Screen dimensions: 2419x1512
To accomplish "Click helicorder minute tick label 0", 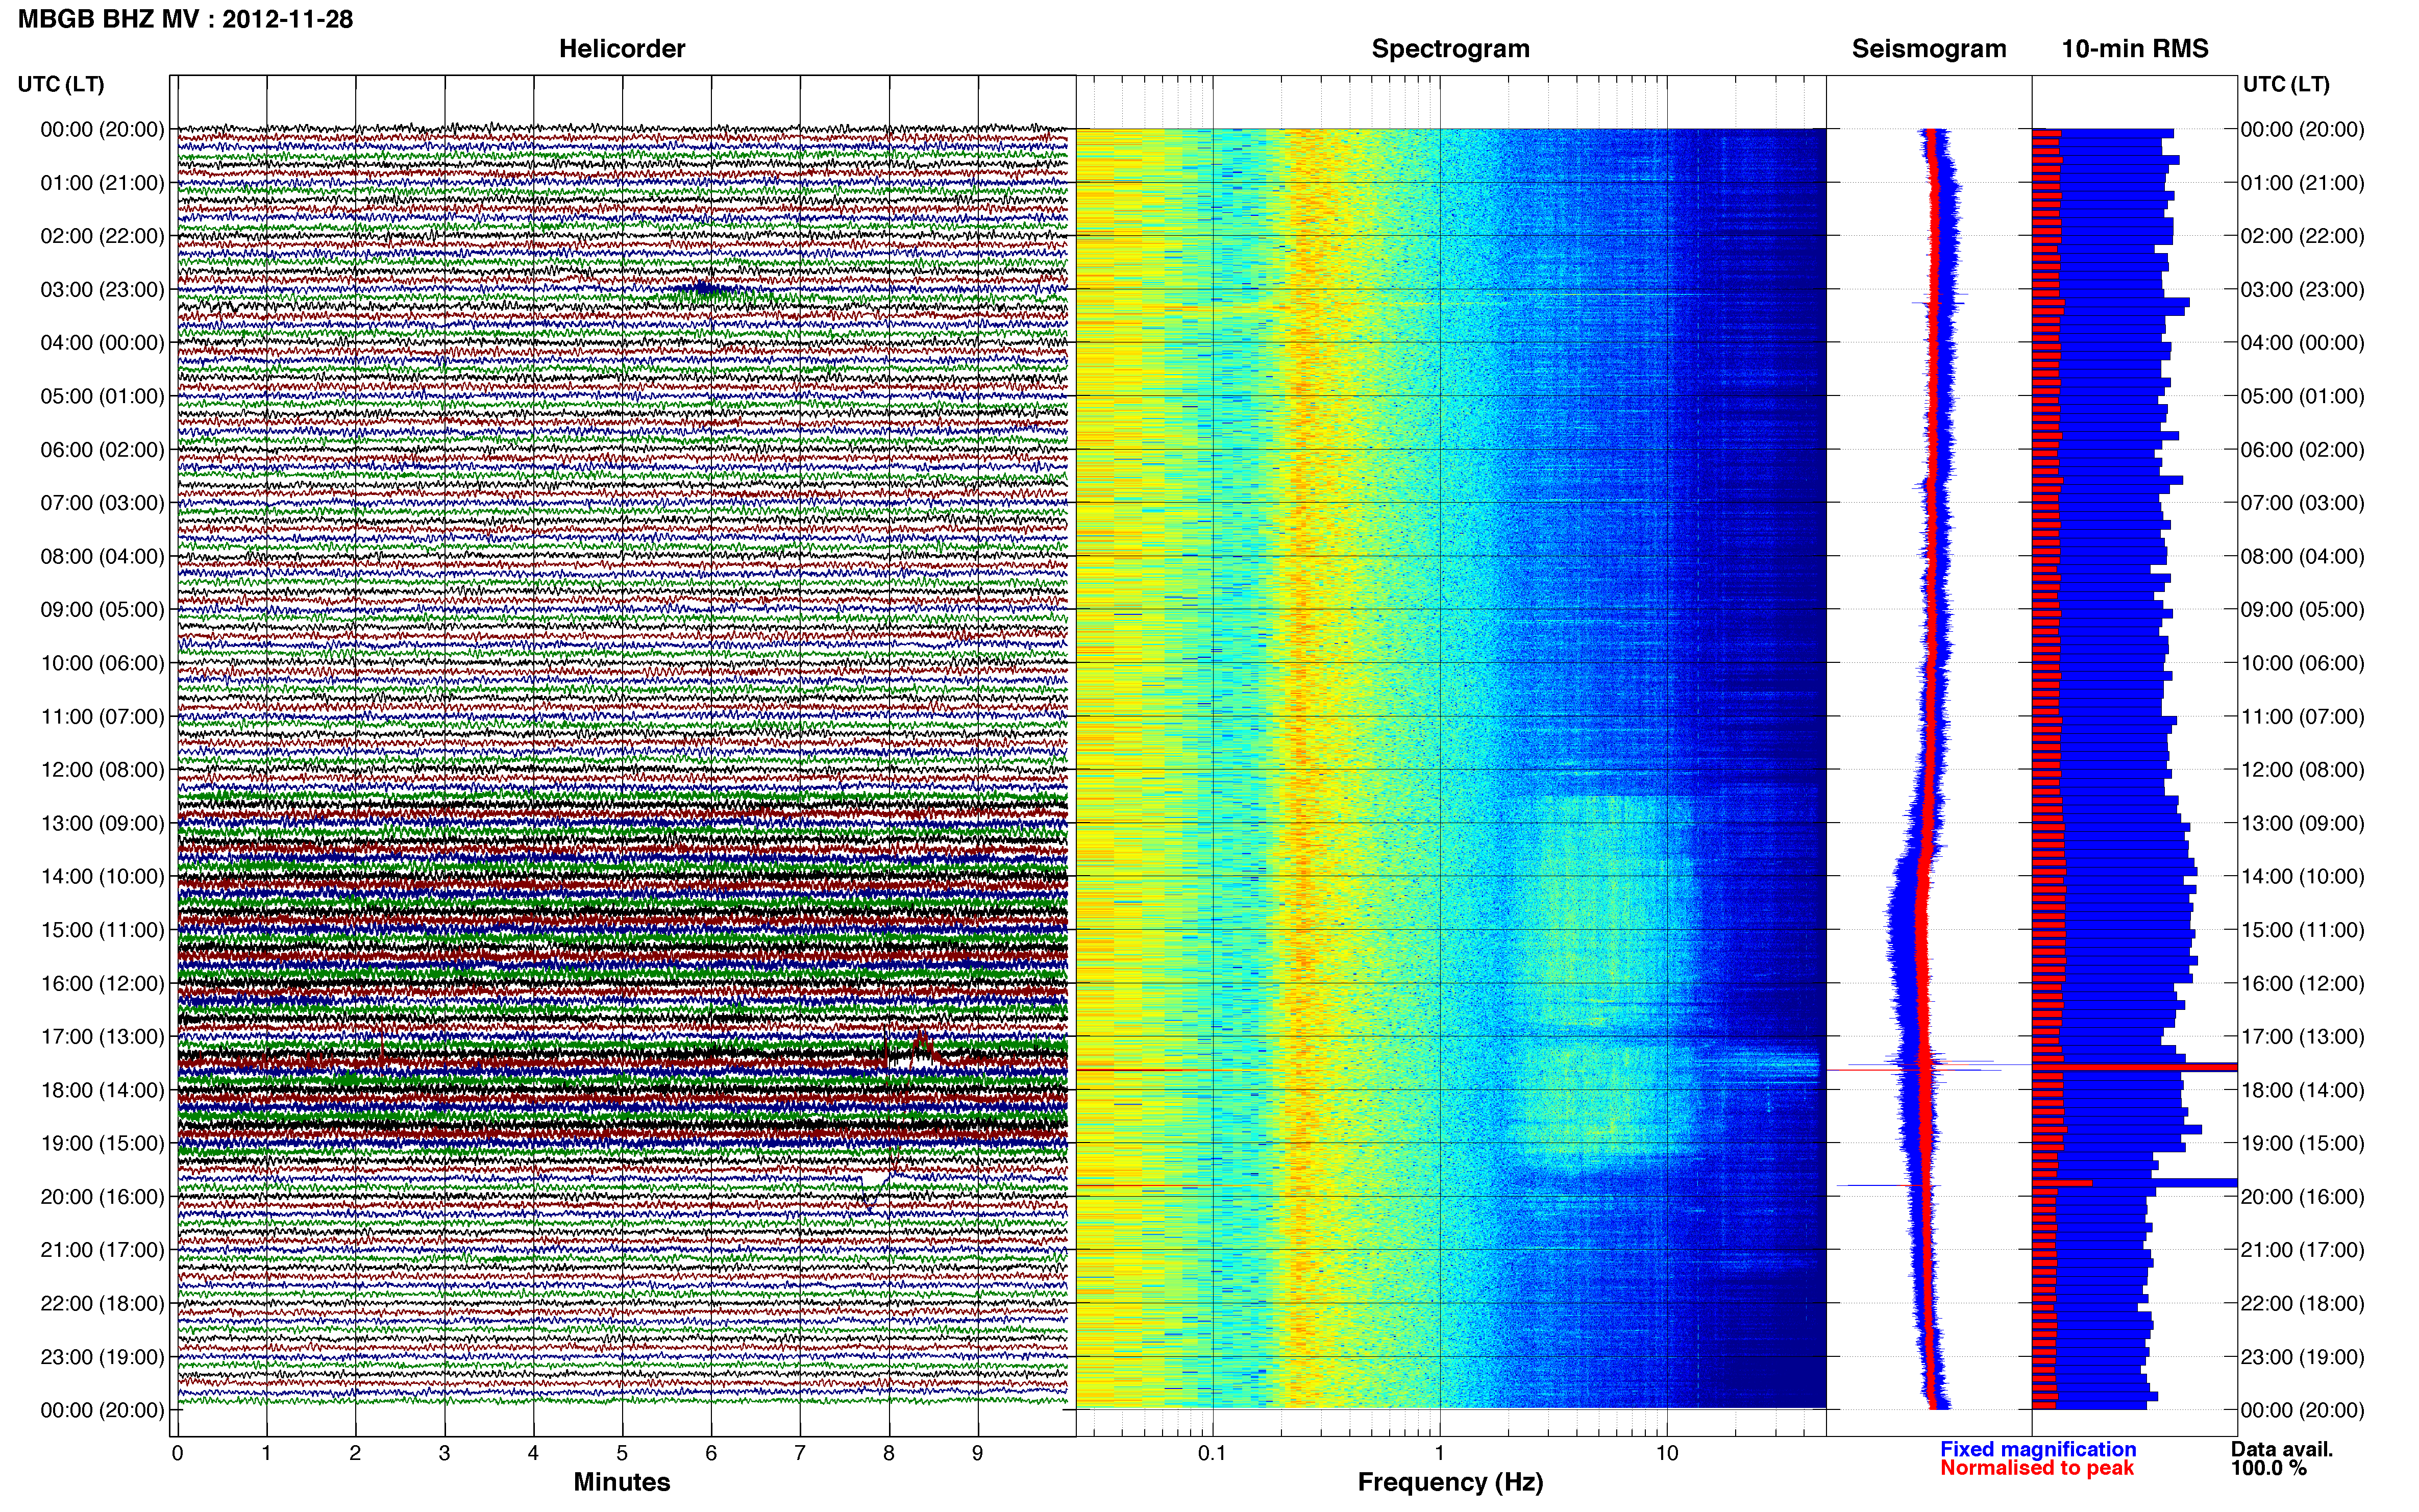I will coord(177,1453).
